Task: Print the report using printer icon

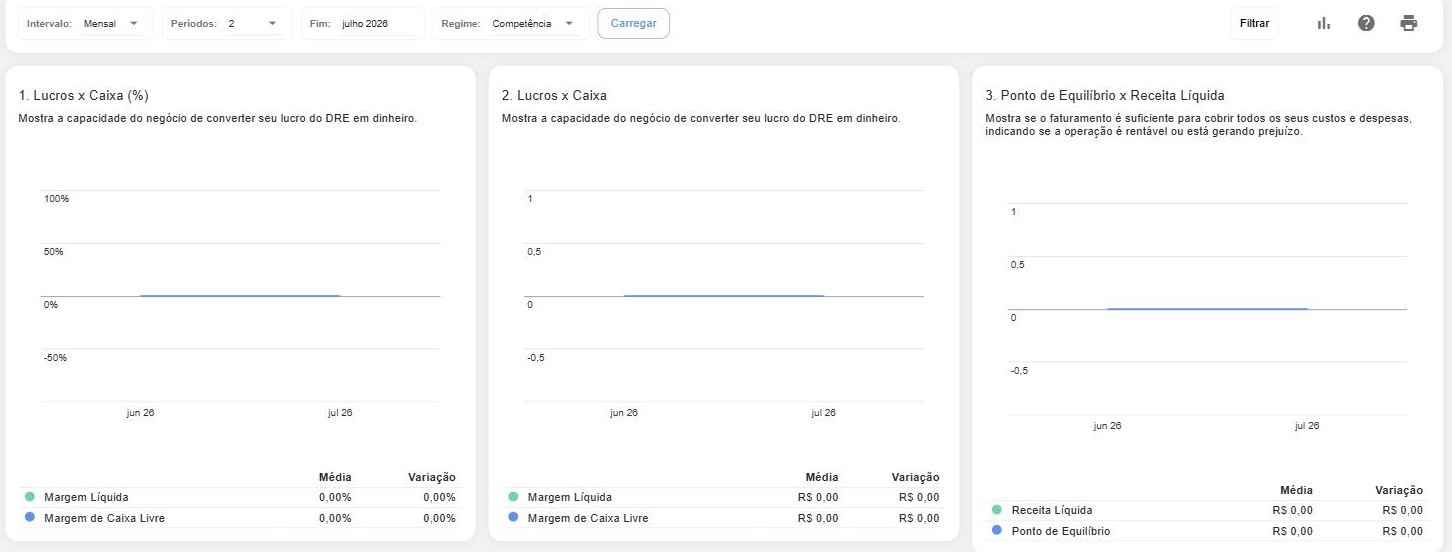Action: (1409, 23)
